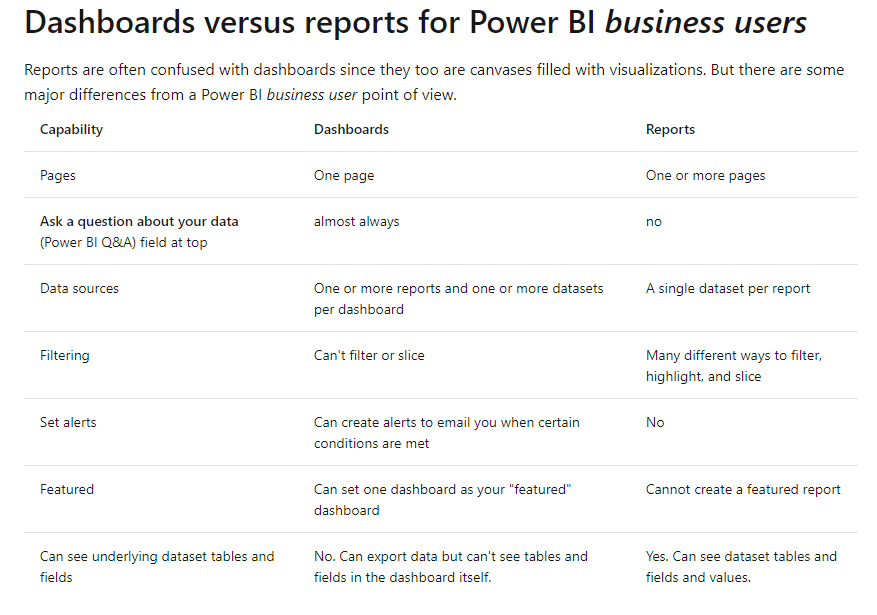Select the Pages row label
This screenshot has height=615, width=877.
[58, 176]
